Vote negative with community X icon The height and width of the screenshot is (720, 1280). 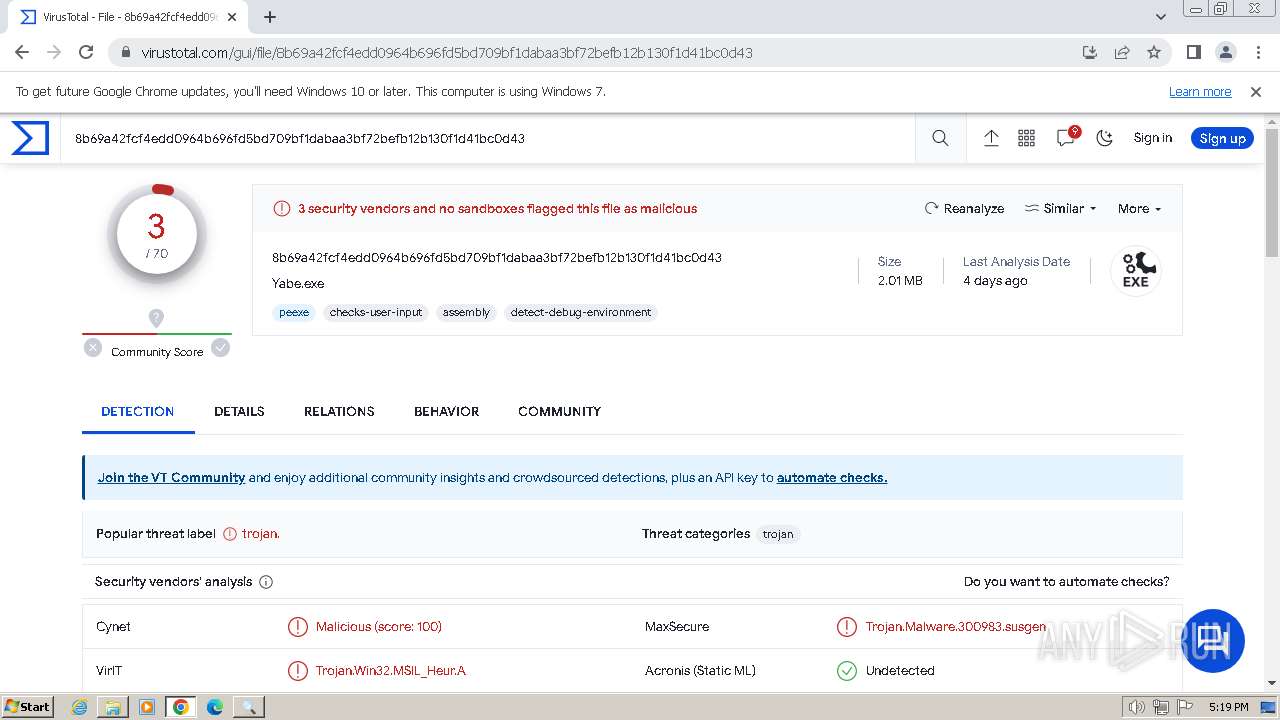(x=93, y=348)
